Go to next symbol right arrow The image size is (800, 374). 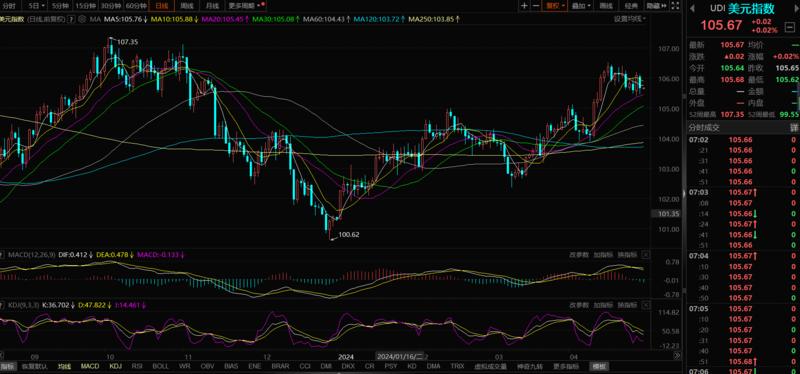click(x=794, y=9)
